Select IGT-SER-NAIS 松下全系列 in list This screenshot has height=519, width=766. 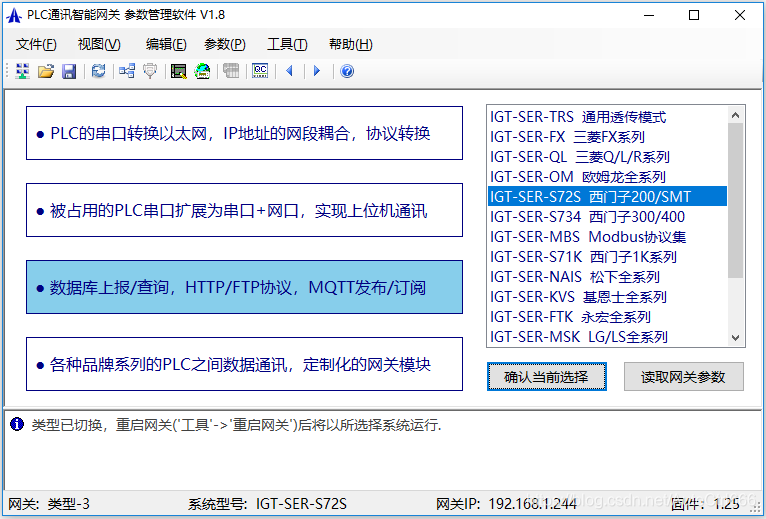(608, 277)
